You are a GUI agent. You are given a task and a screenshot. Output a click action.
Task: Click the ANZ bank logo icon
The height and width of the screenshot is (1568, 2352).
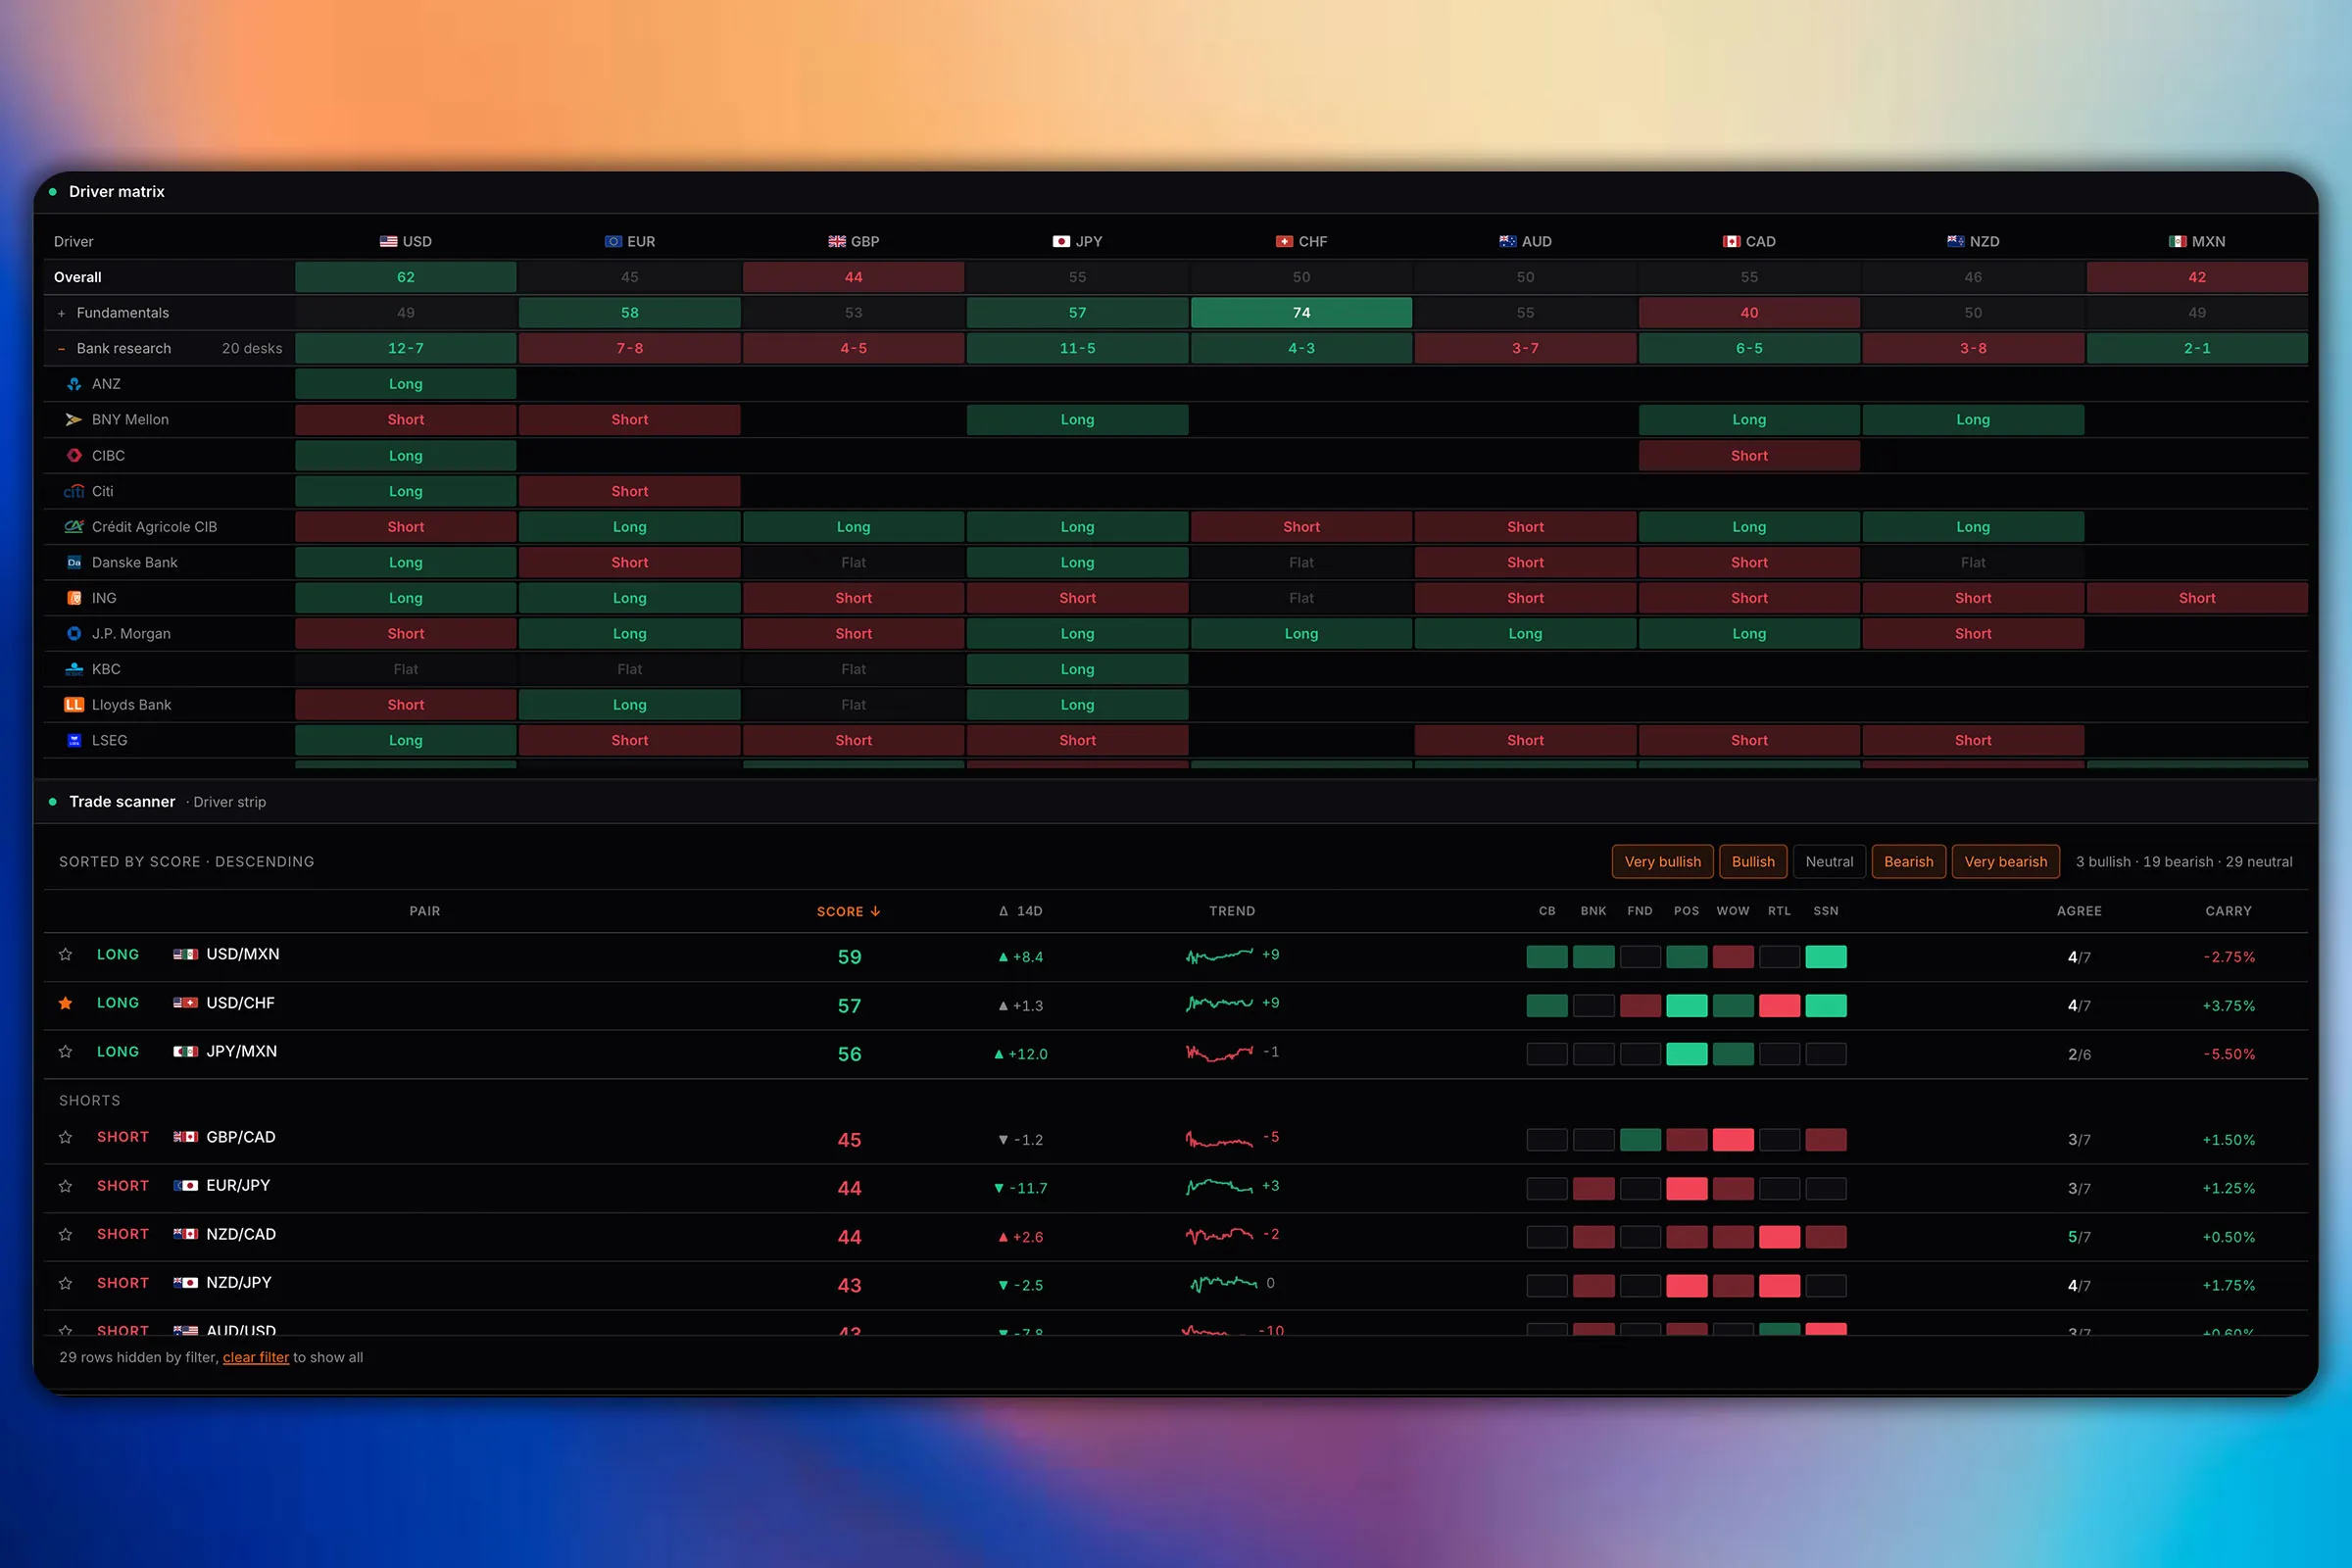pyautogui.click(x=74, y=384)
